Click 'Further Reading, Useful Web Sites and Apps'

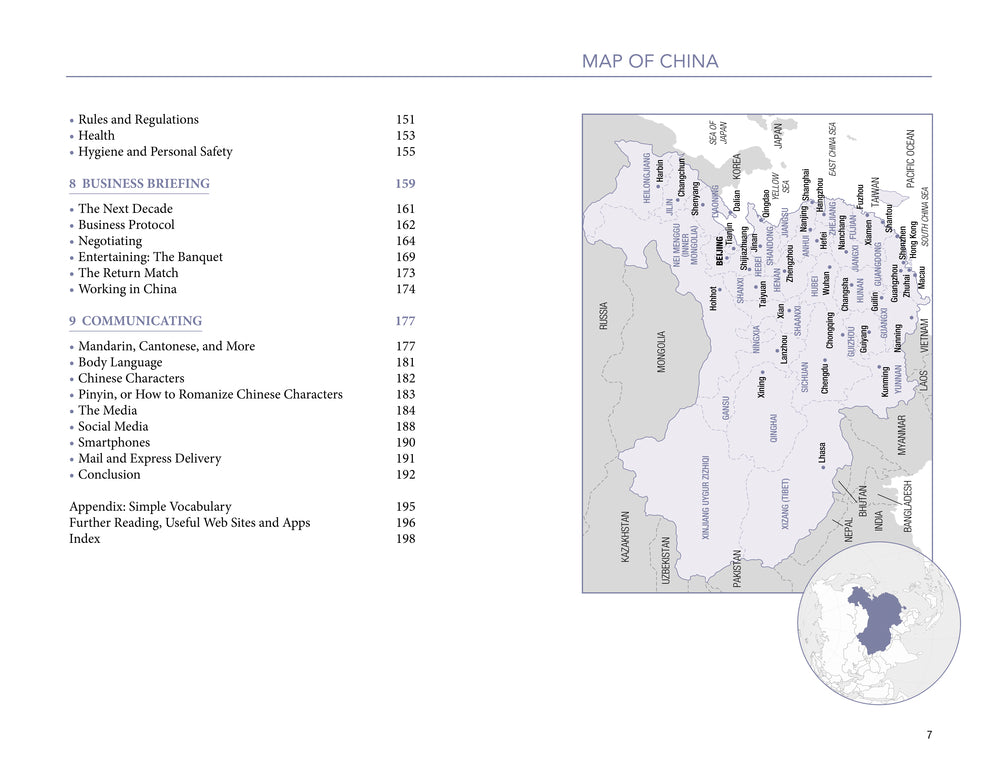[189, 522]
